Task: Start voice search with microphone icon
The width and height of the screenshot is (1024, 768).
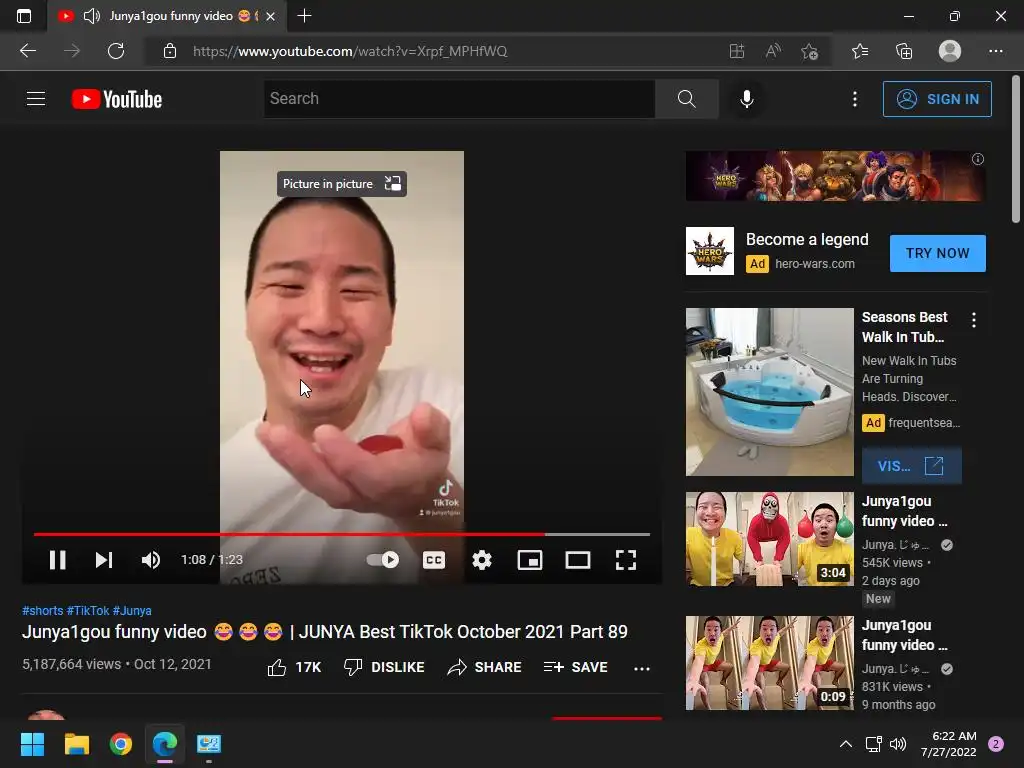Action: (x=746, y=99)
